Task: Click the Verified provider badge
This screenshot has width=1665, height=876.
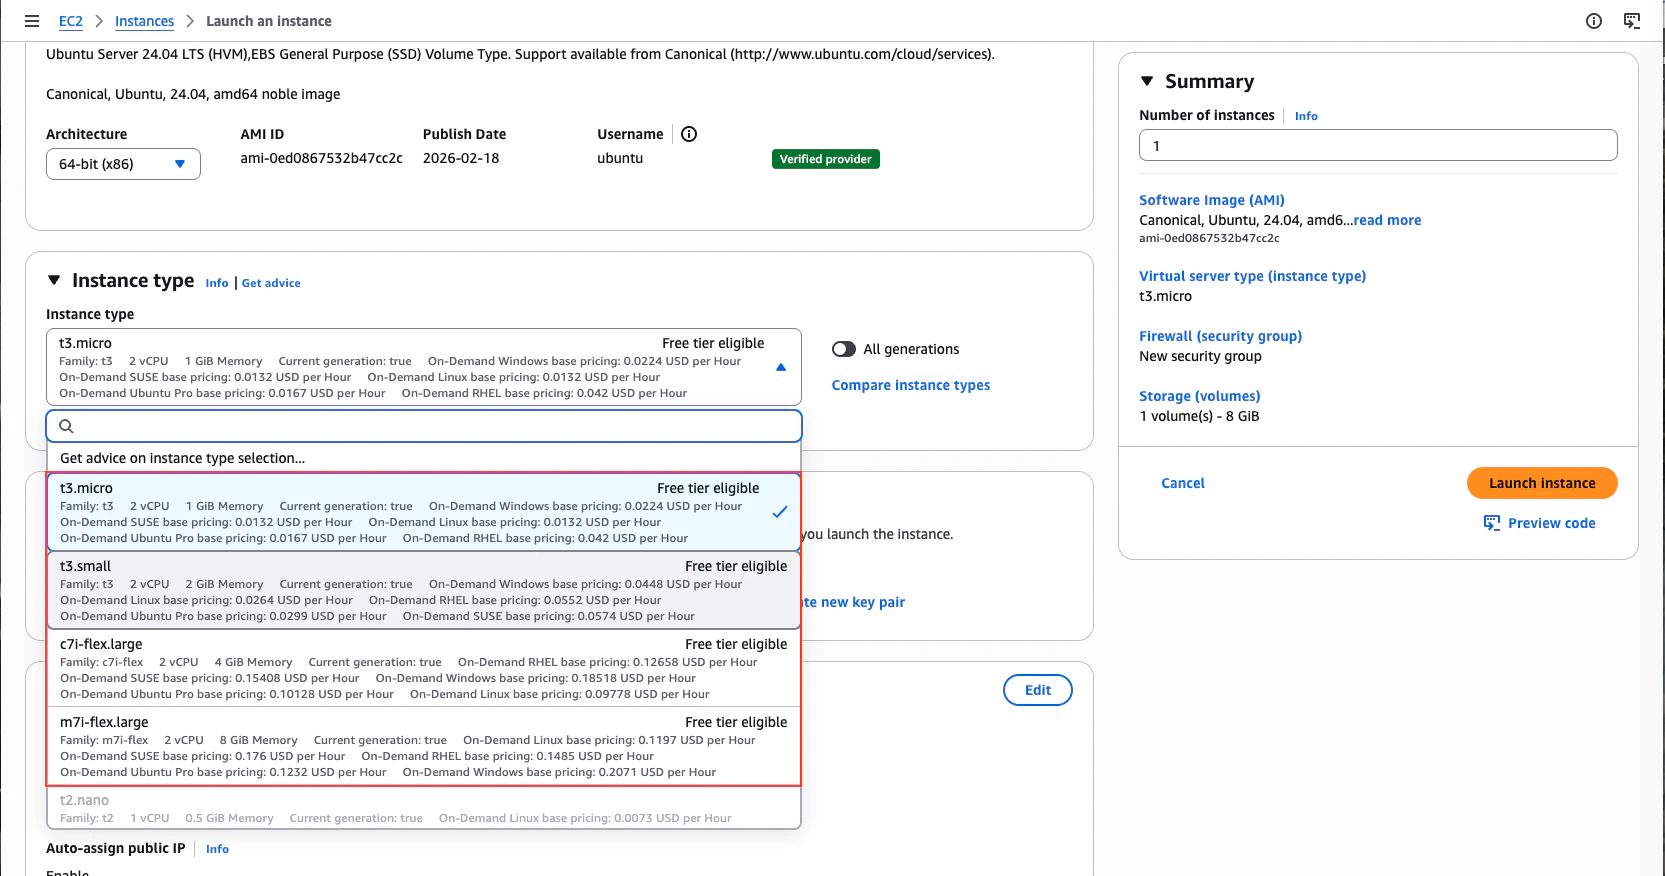Action: coord(826,159)
